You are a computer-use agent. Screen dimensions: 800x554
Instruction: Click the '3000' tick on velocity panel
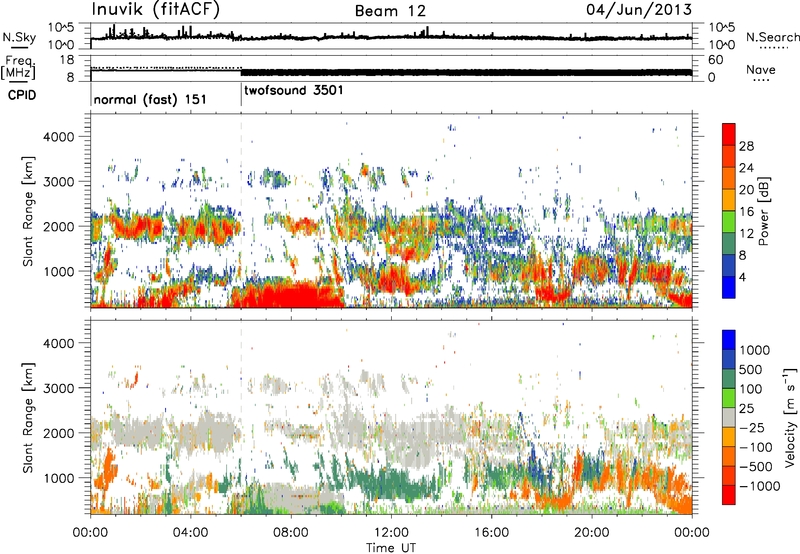point(58,388)
